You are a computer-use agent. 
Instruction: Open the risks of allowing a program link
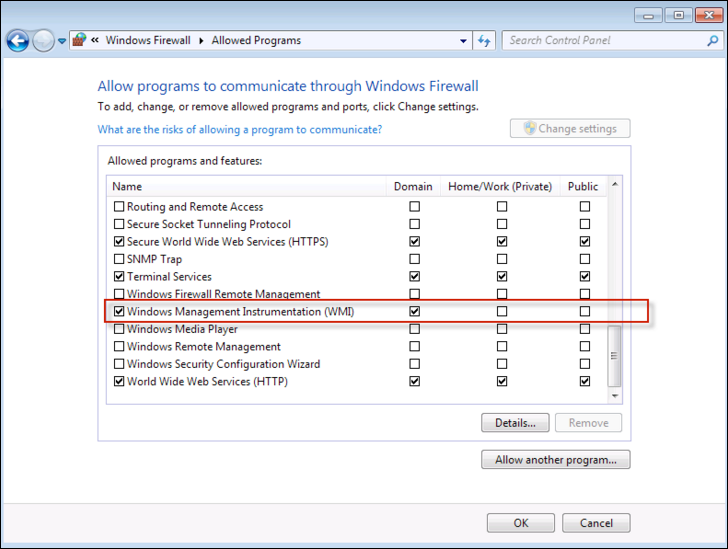239,130
